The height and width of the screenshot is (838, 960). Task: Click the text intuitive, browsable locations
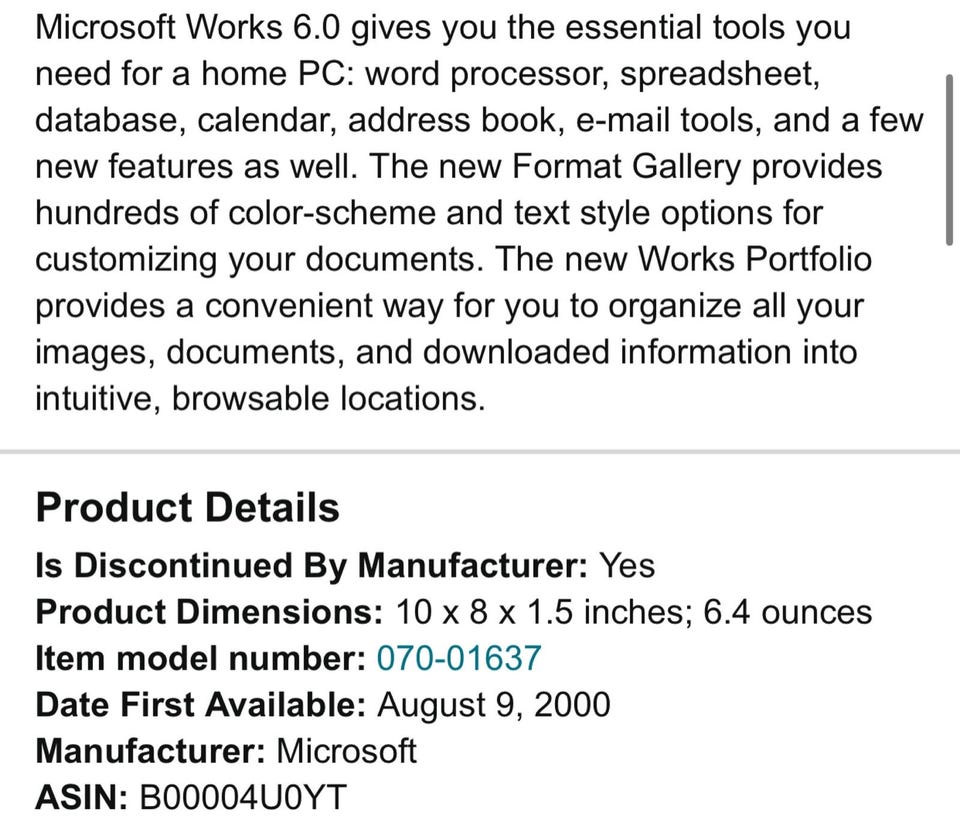coord(260,399)
